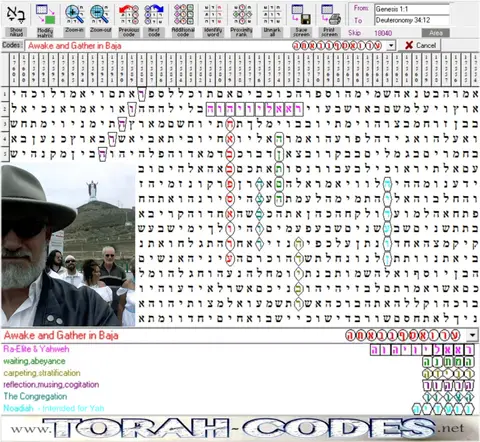480x442 pixels.
Task: Open the Codes dropdown arrow beside Cancel
Action: [391, 46]
